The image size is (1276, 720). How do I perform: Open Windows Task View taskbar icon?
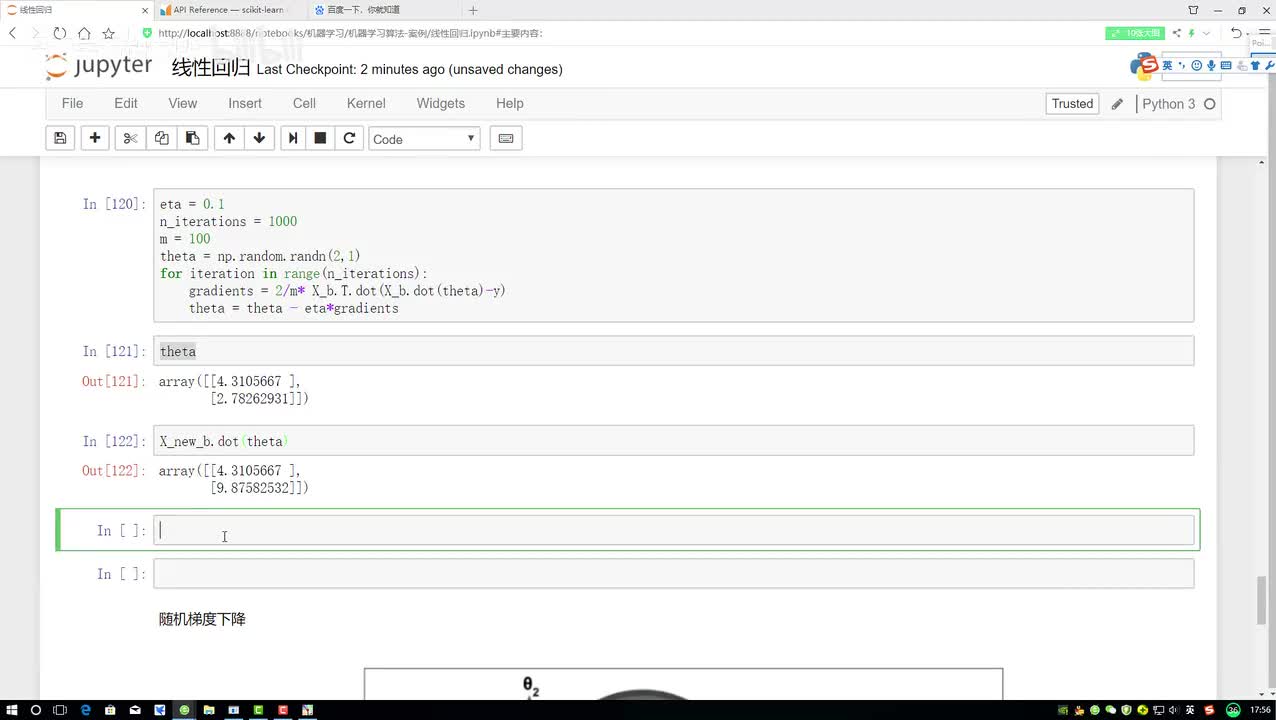point(60,710)
